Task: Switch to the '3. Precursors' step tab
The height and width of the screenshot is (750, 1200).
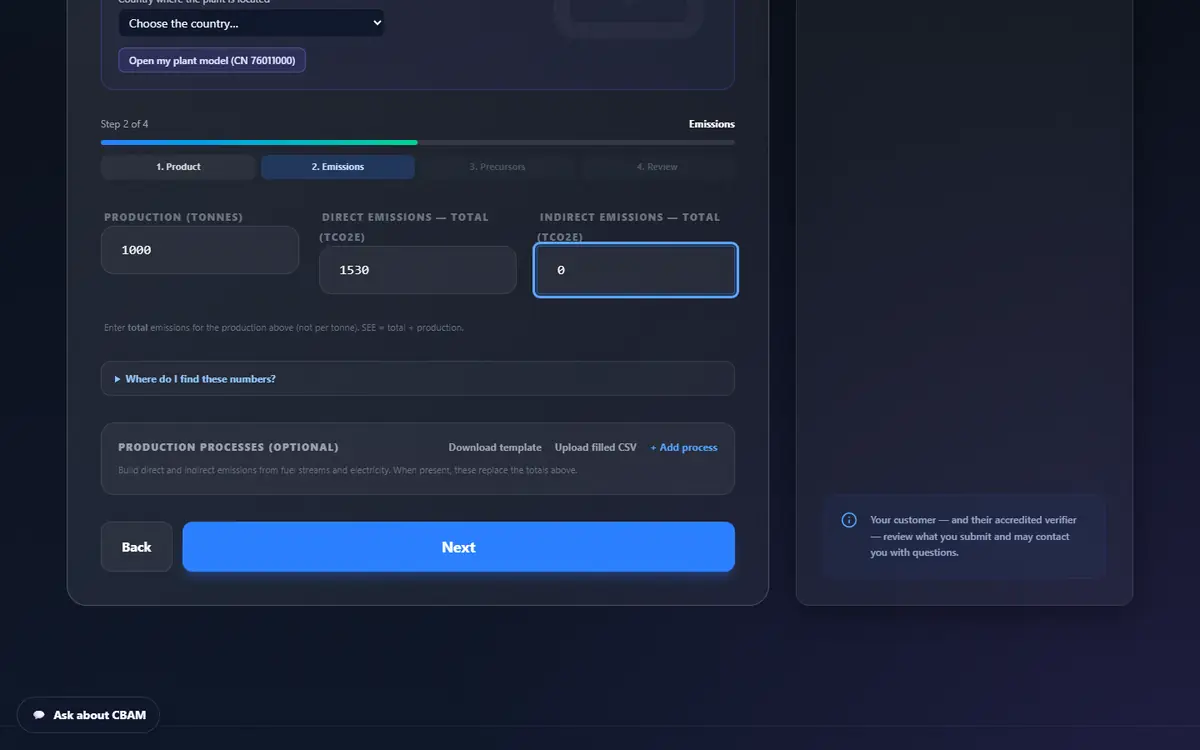Action: (498, 167)
